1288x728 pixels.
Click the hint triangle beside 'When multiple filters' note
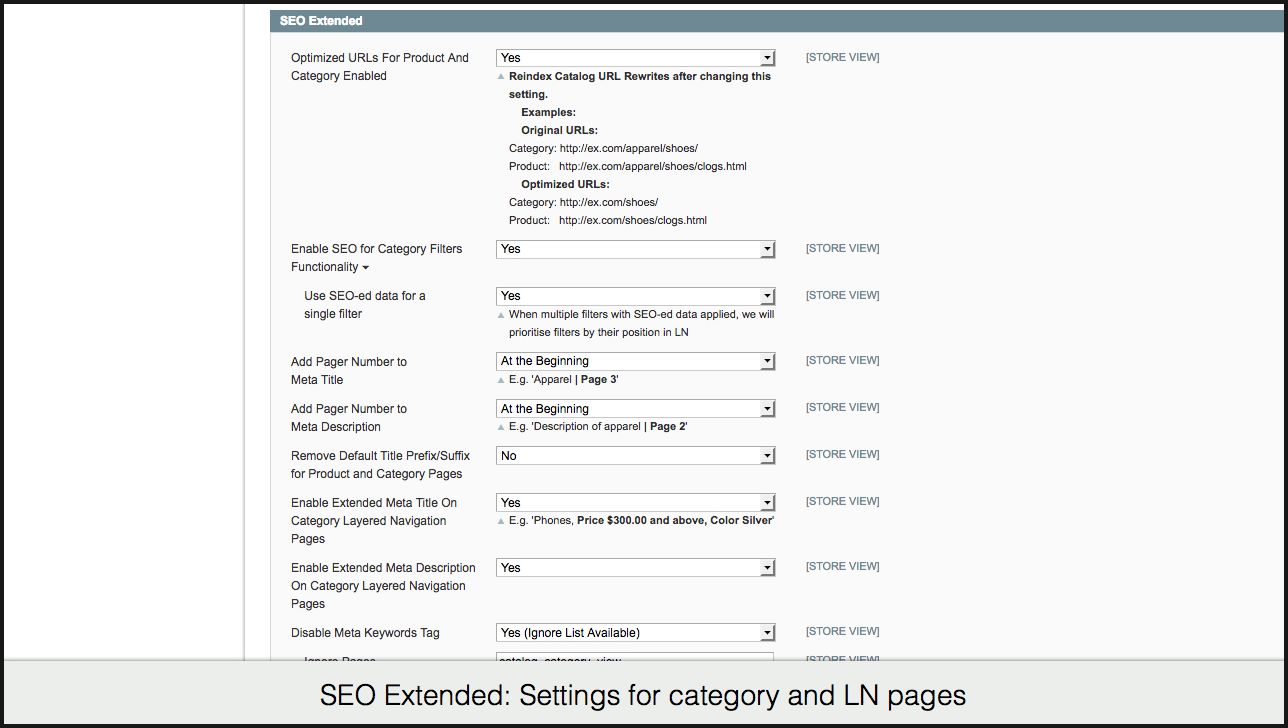point(501,315)
